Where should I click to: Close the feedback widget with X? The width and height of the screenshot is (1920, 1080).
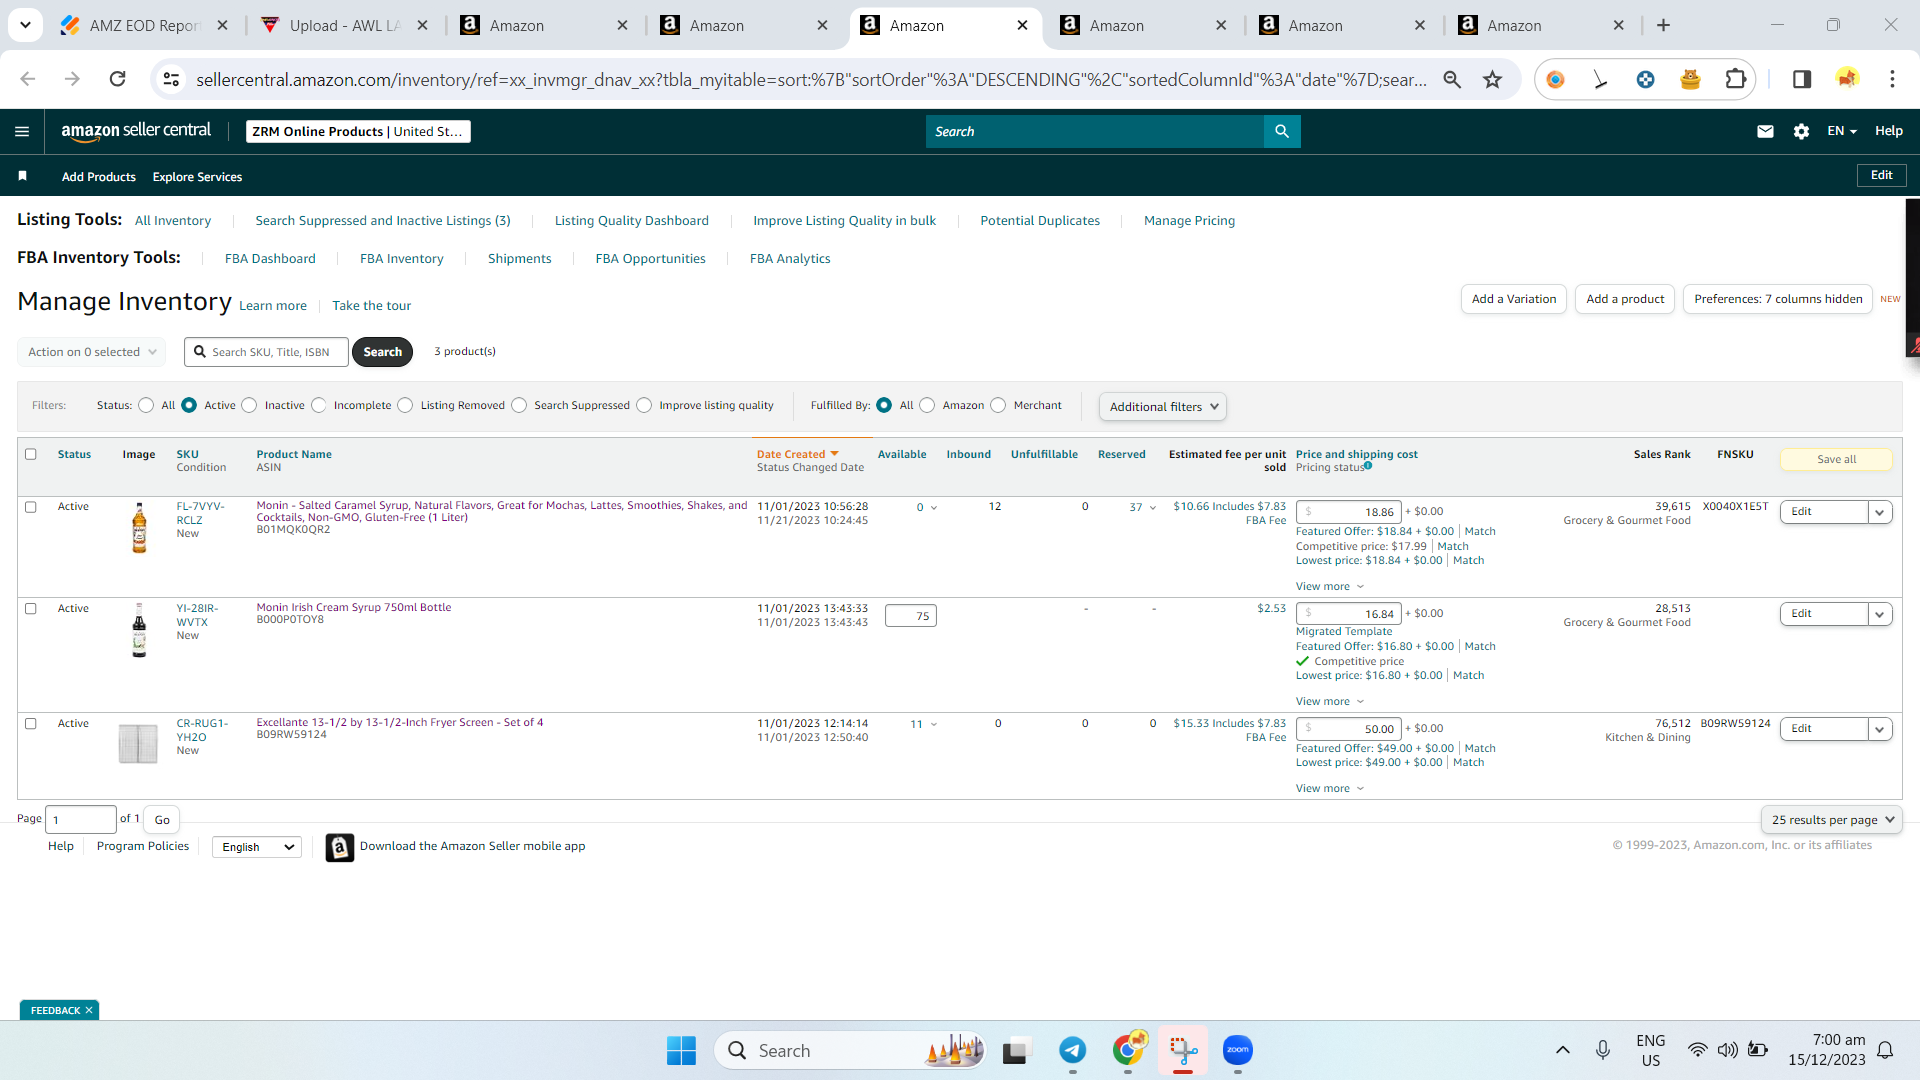89,1010
